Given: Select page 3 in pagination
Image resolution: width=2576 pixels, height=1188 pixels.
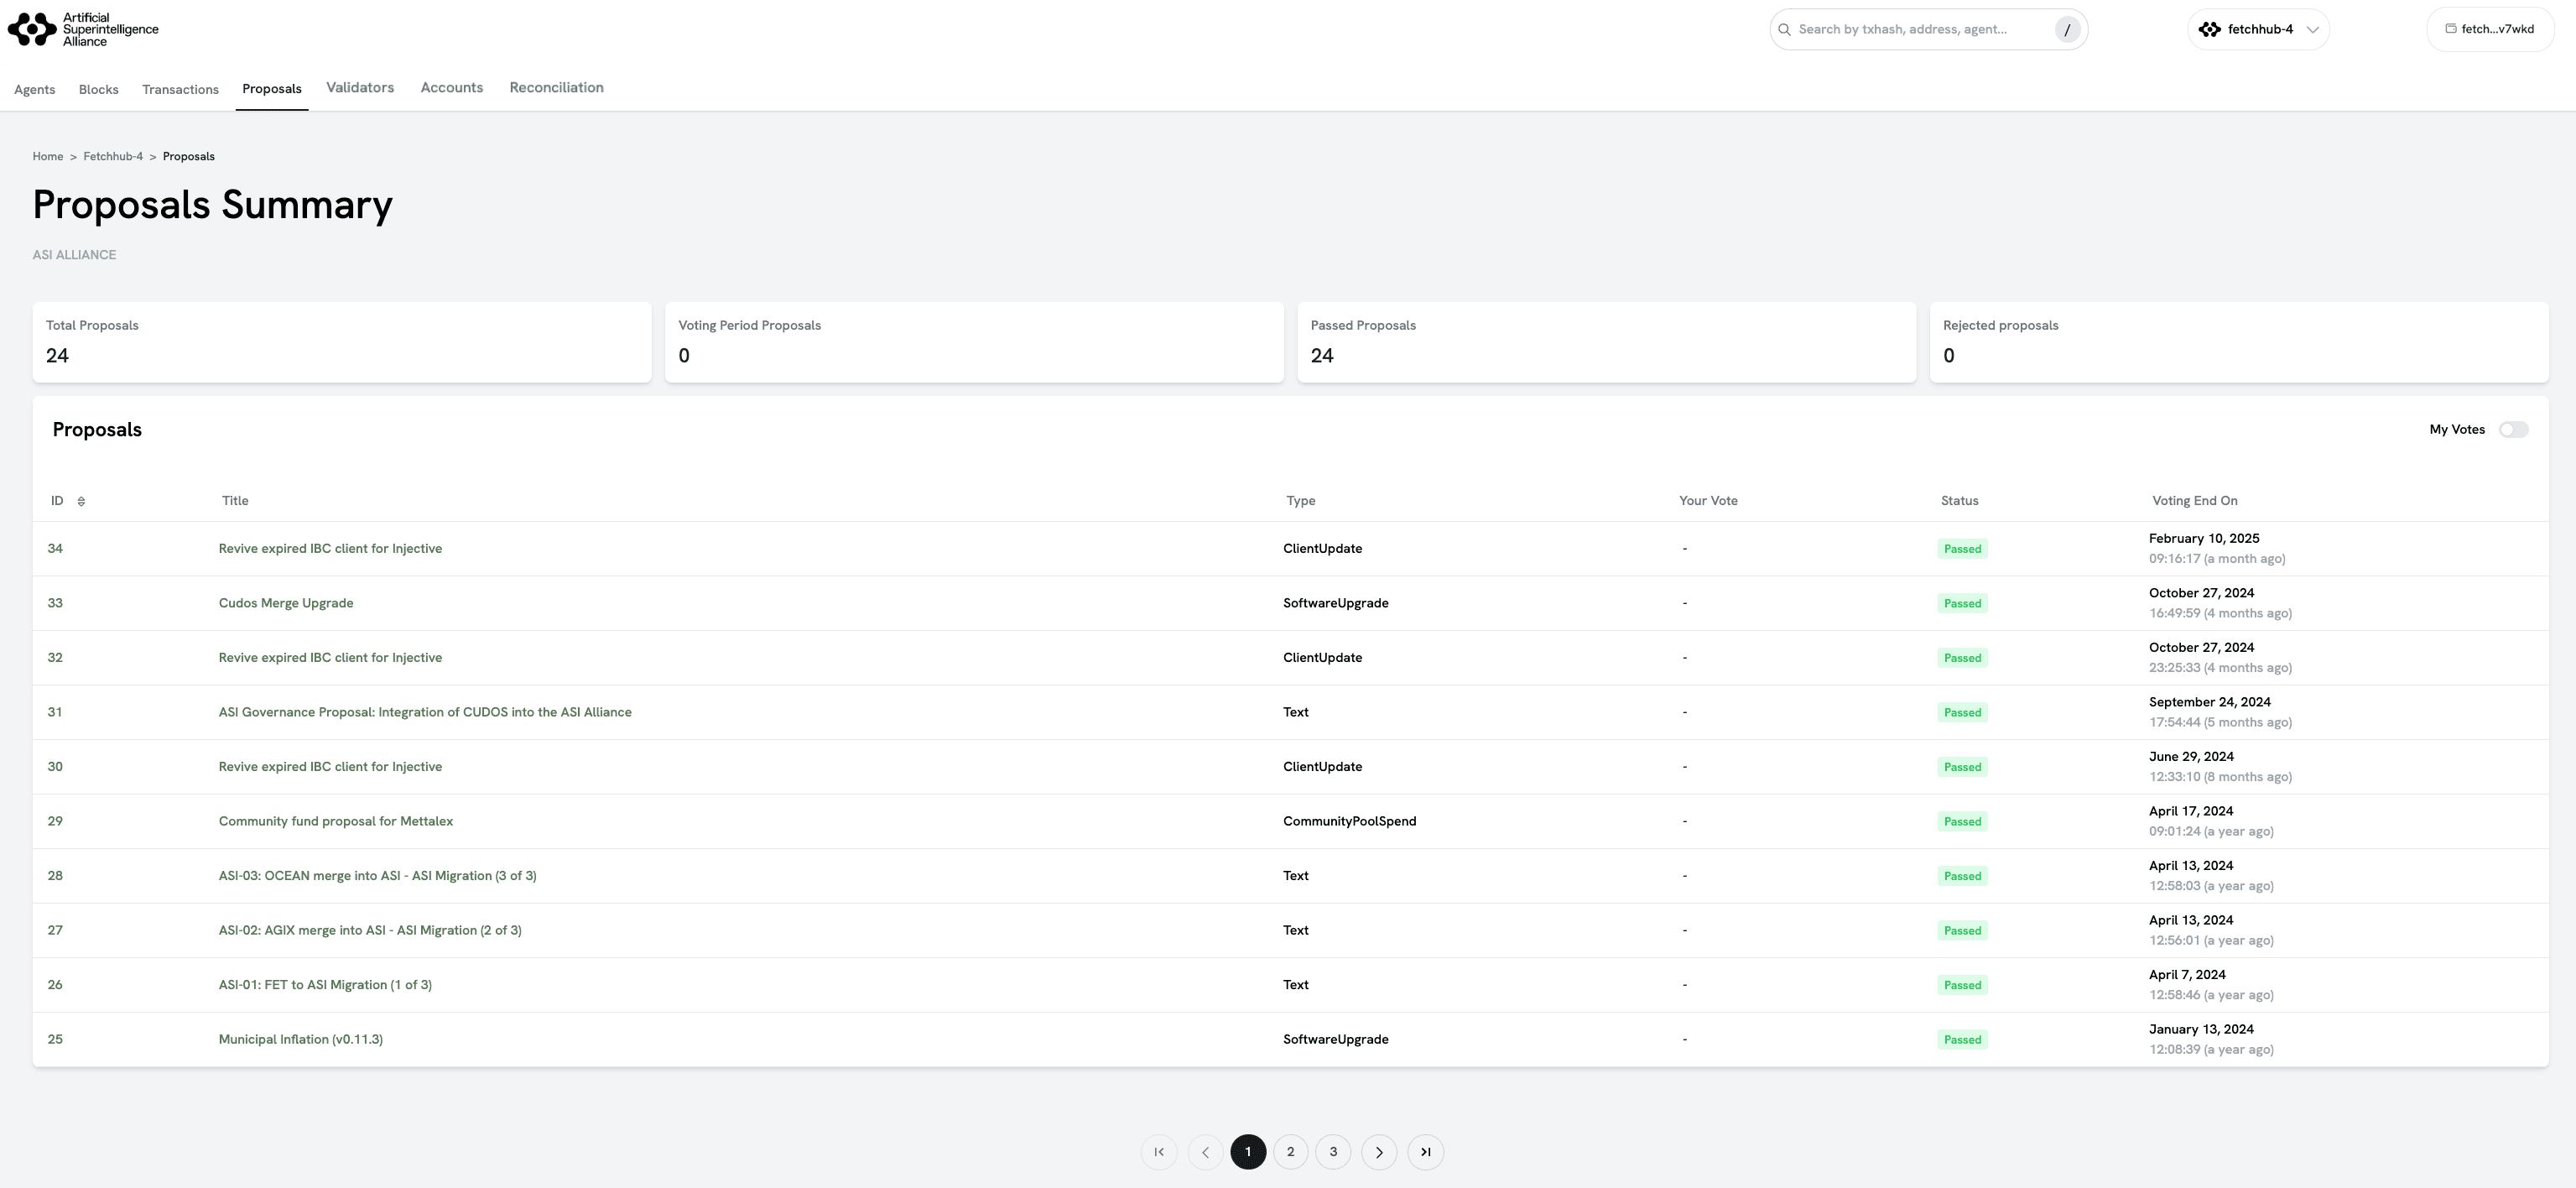Looking at the screenshot, I should click(x=1333, y=1152).
